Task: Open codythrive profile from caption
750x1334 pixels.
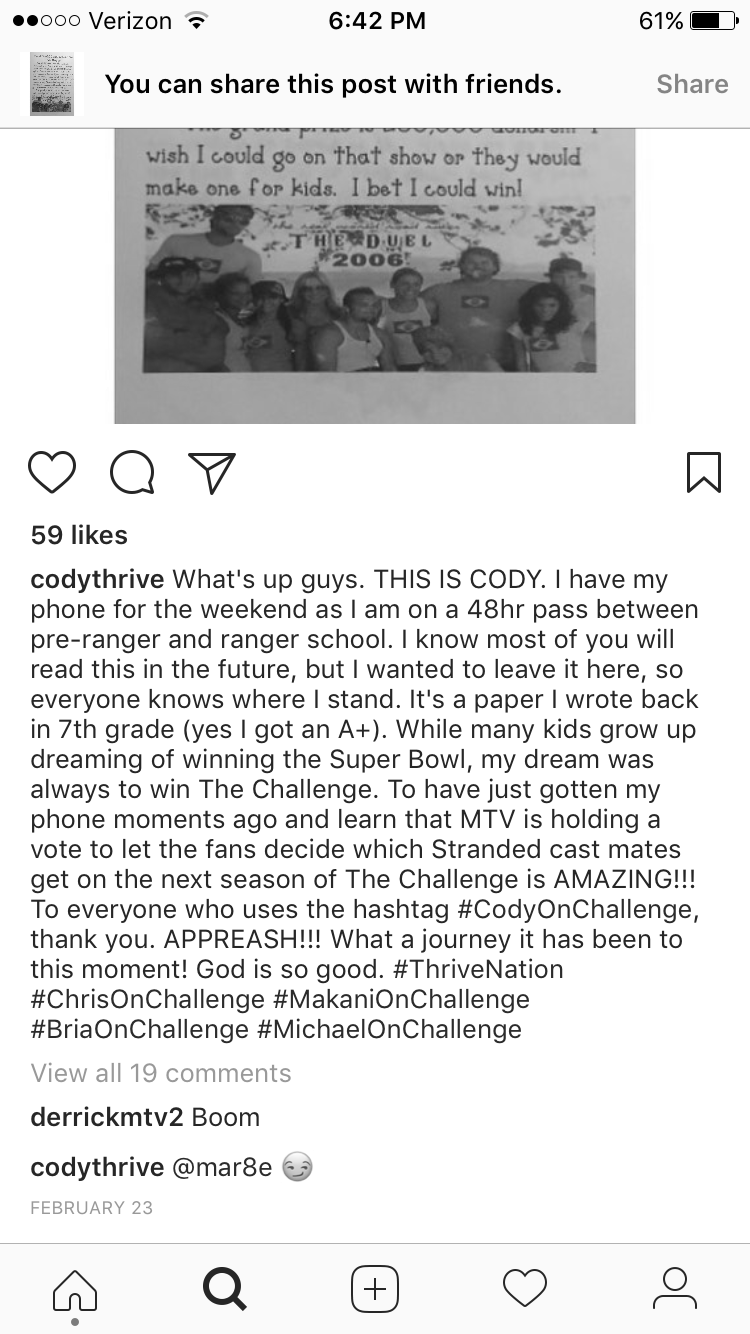Action: pos(97,580)
